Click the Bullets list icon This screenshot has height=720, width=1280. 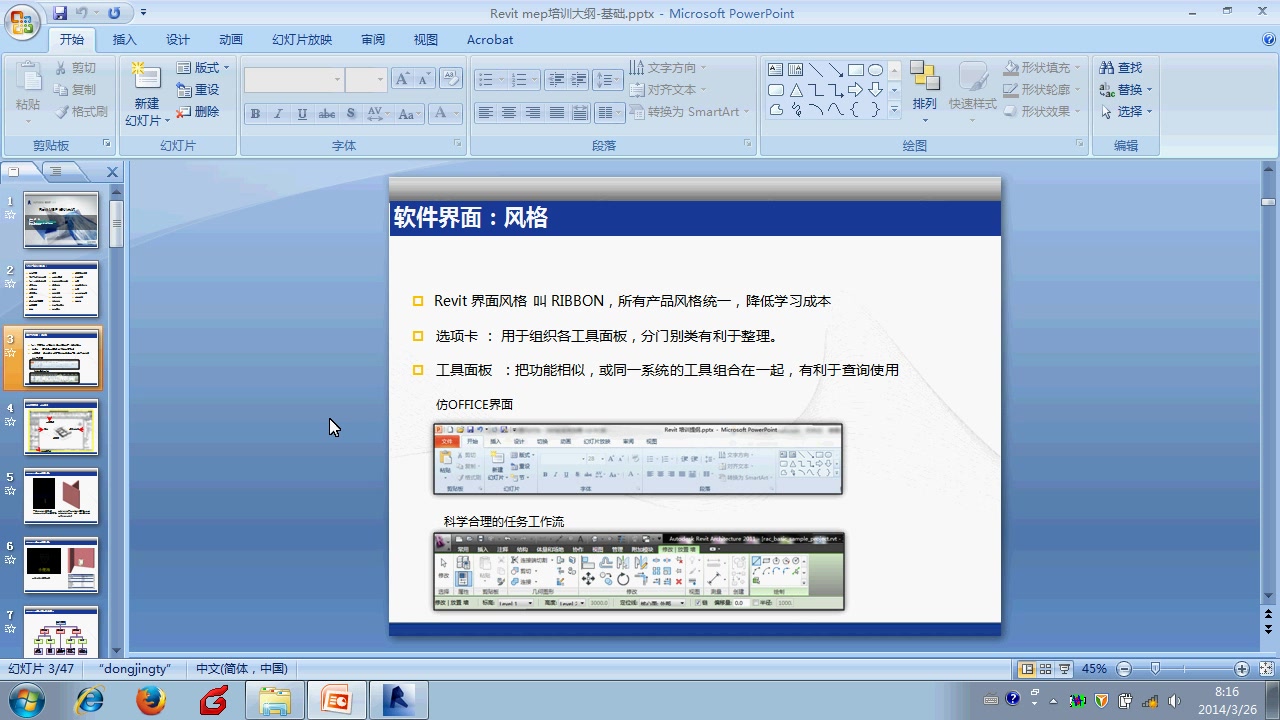click(489, 80)
